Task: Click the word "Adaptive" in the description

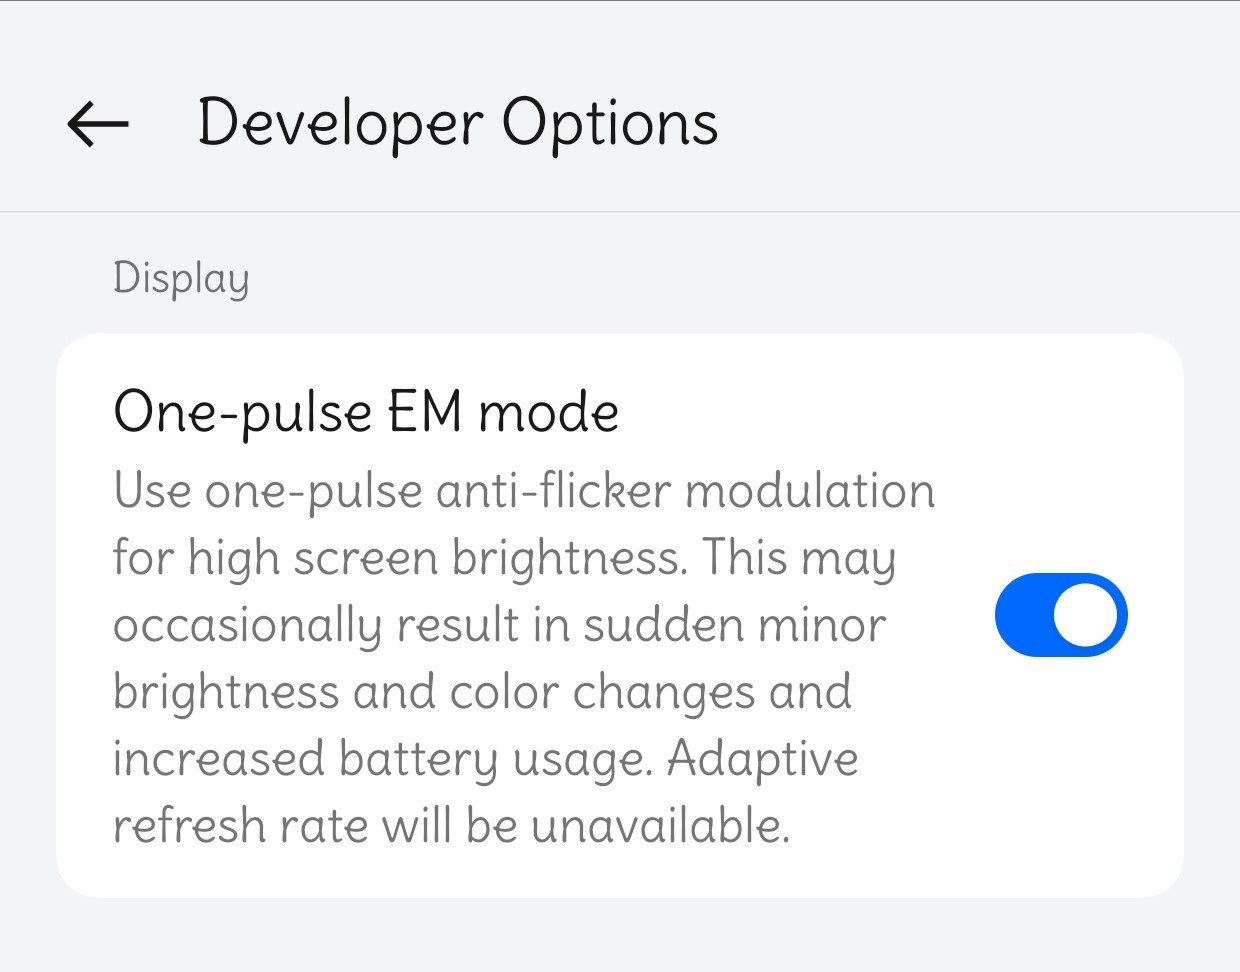Action: coord(762,759)
